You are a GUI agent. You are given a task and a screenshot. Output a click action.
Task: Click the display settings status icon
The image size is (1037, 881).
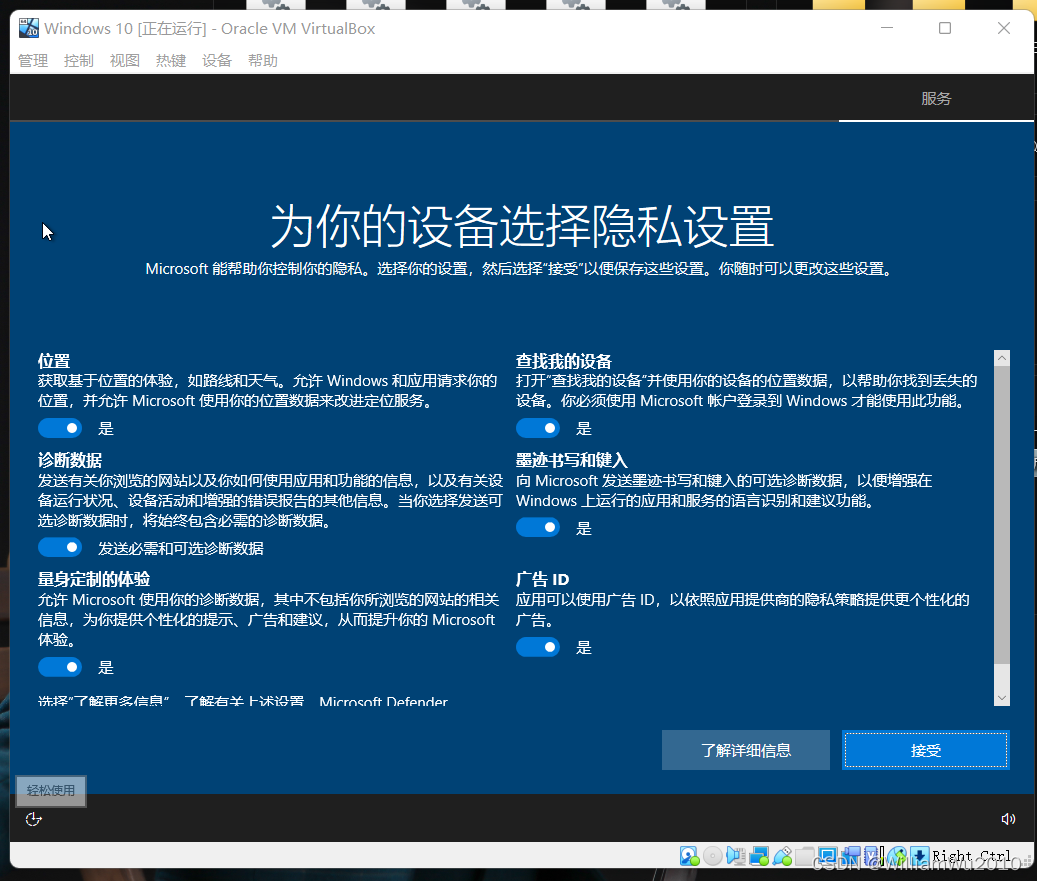(828, 856)
